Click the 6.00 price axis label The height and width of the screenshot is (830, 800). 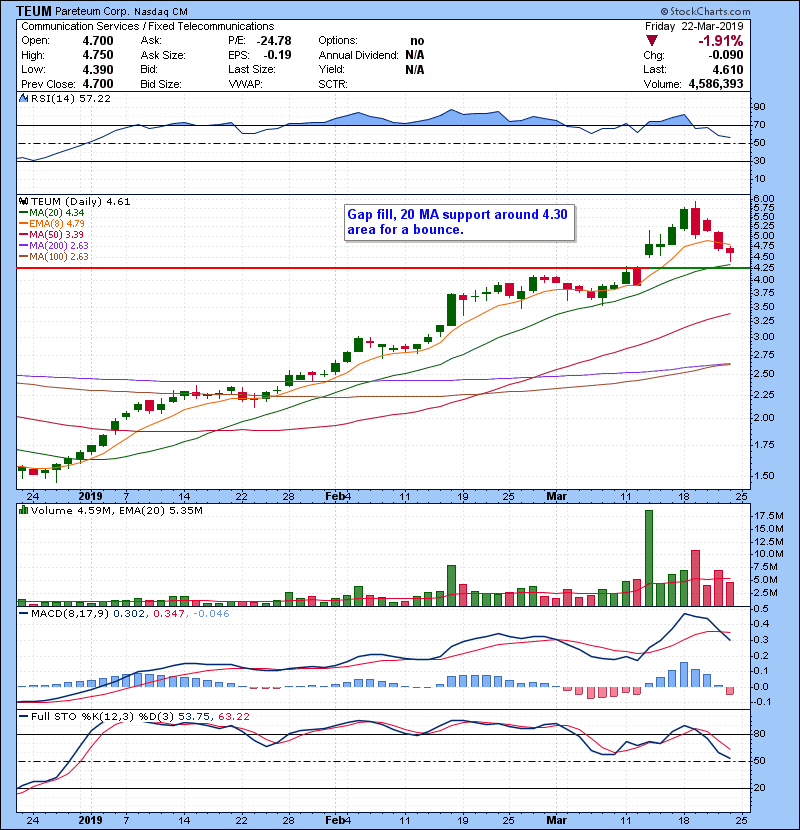pyautogui.click(x=763, y=199)
